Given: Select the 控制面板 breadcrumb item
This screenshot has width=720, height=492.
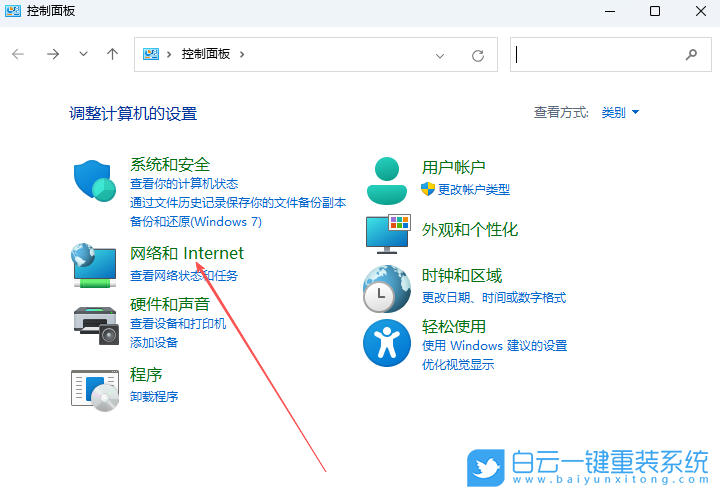Looking at the screenshot, I should point(206,54).
